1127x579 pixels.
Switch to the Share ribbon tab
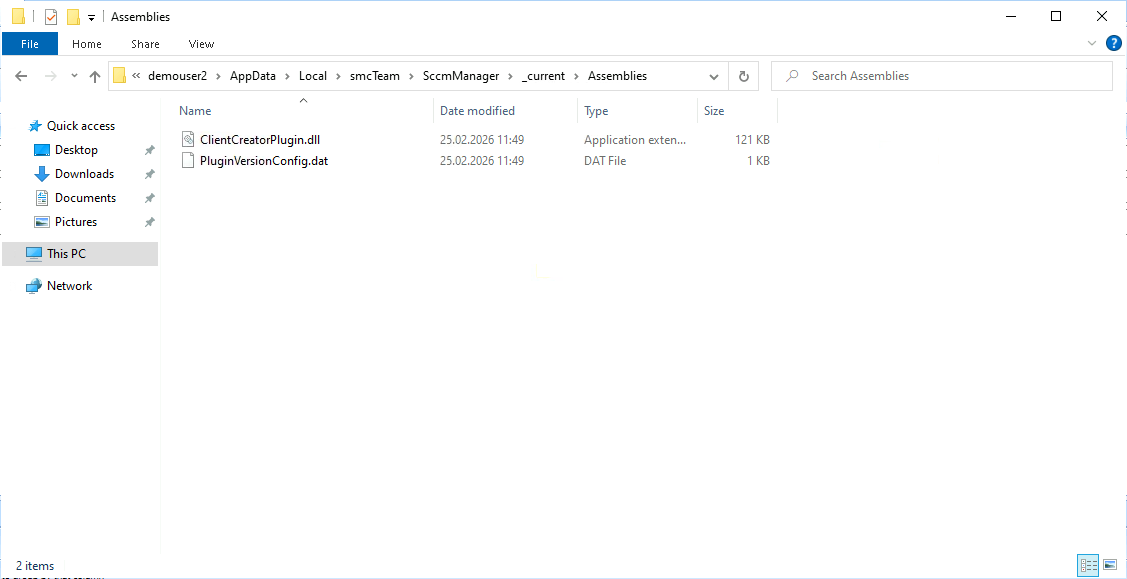145,44
